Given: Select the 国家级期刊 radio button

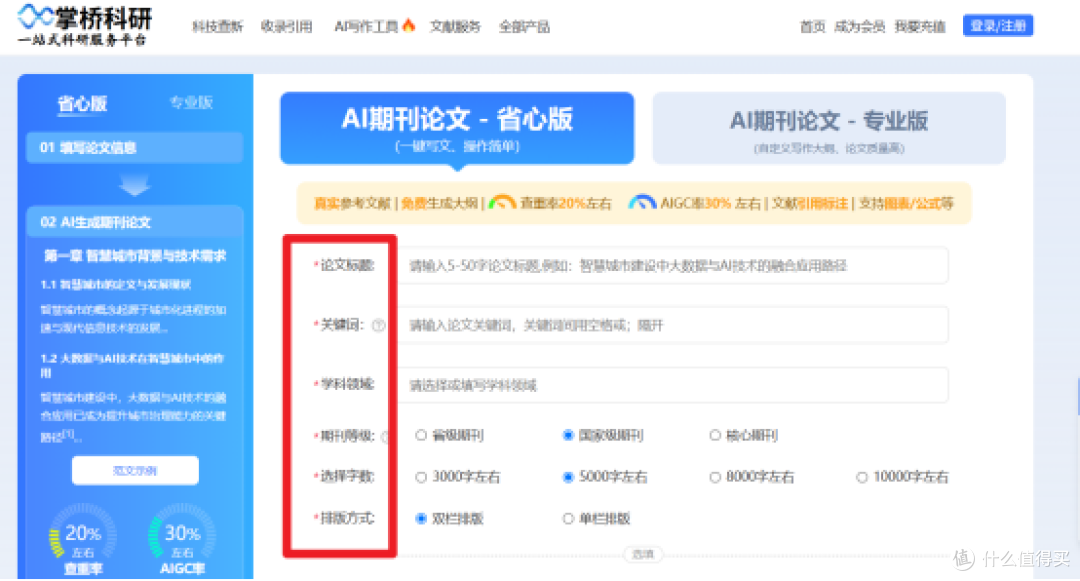Looking at the screenshot, I should point(568,436).
